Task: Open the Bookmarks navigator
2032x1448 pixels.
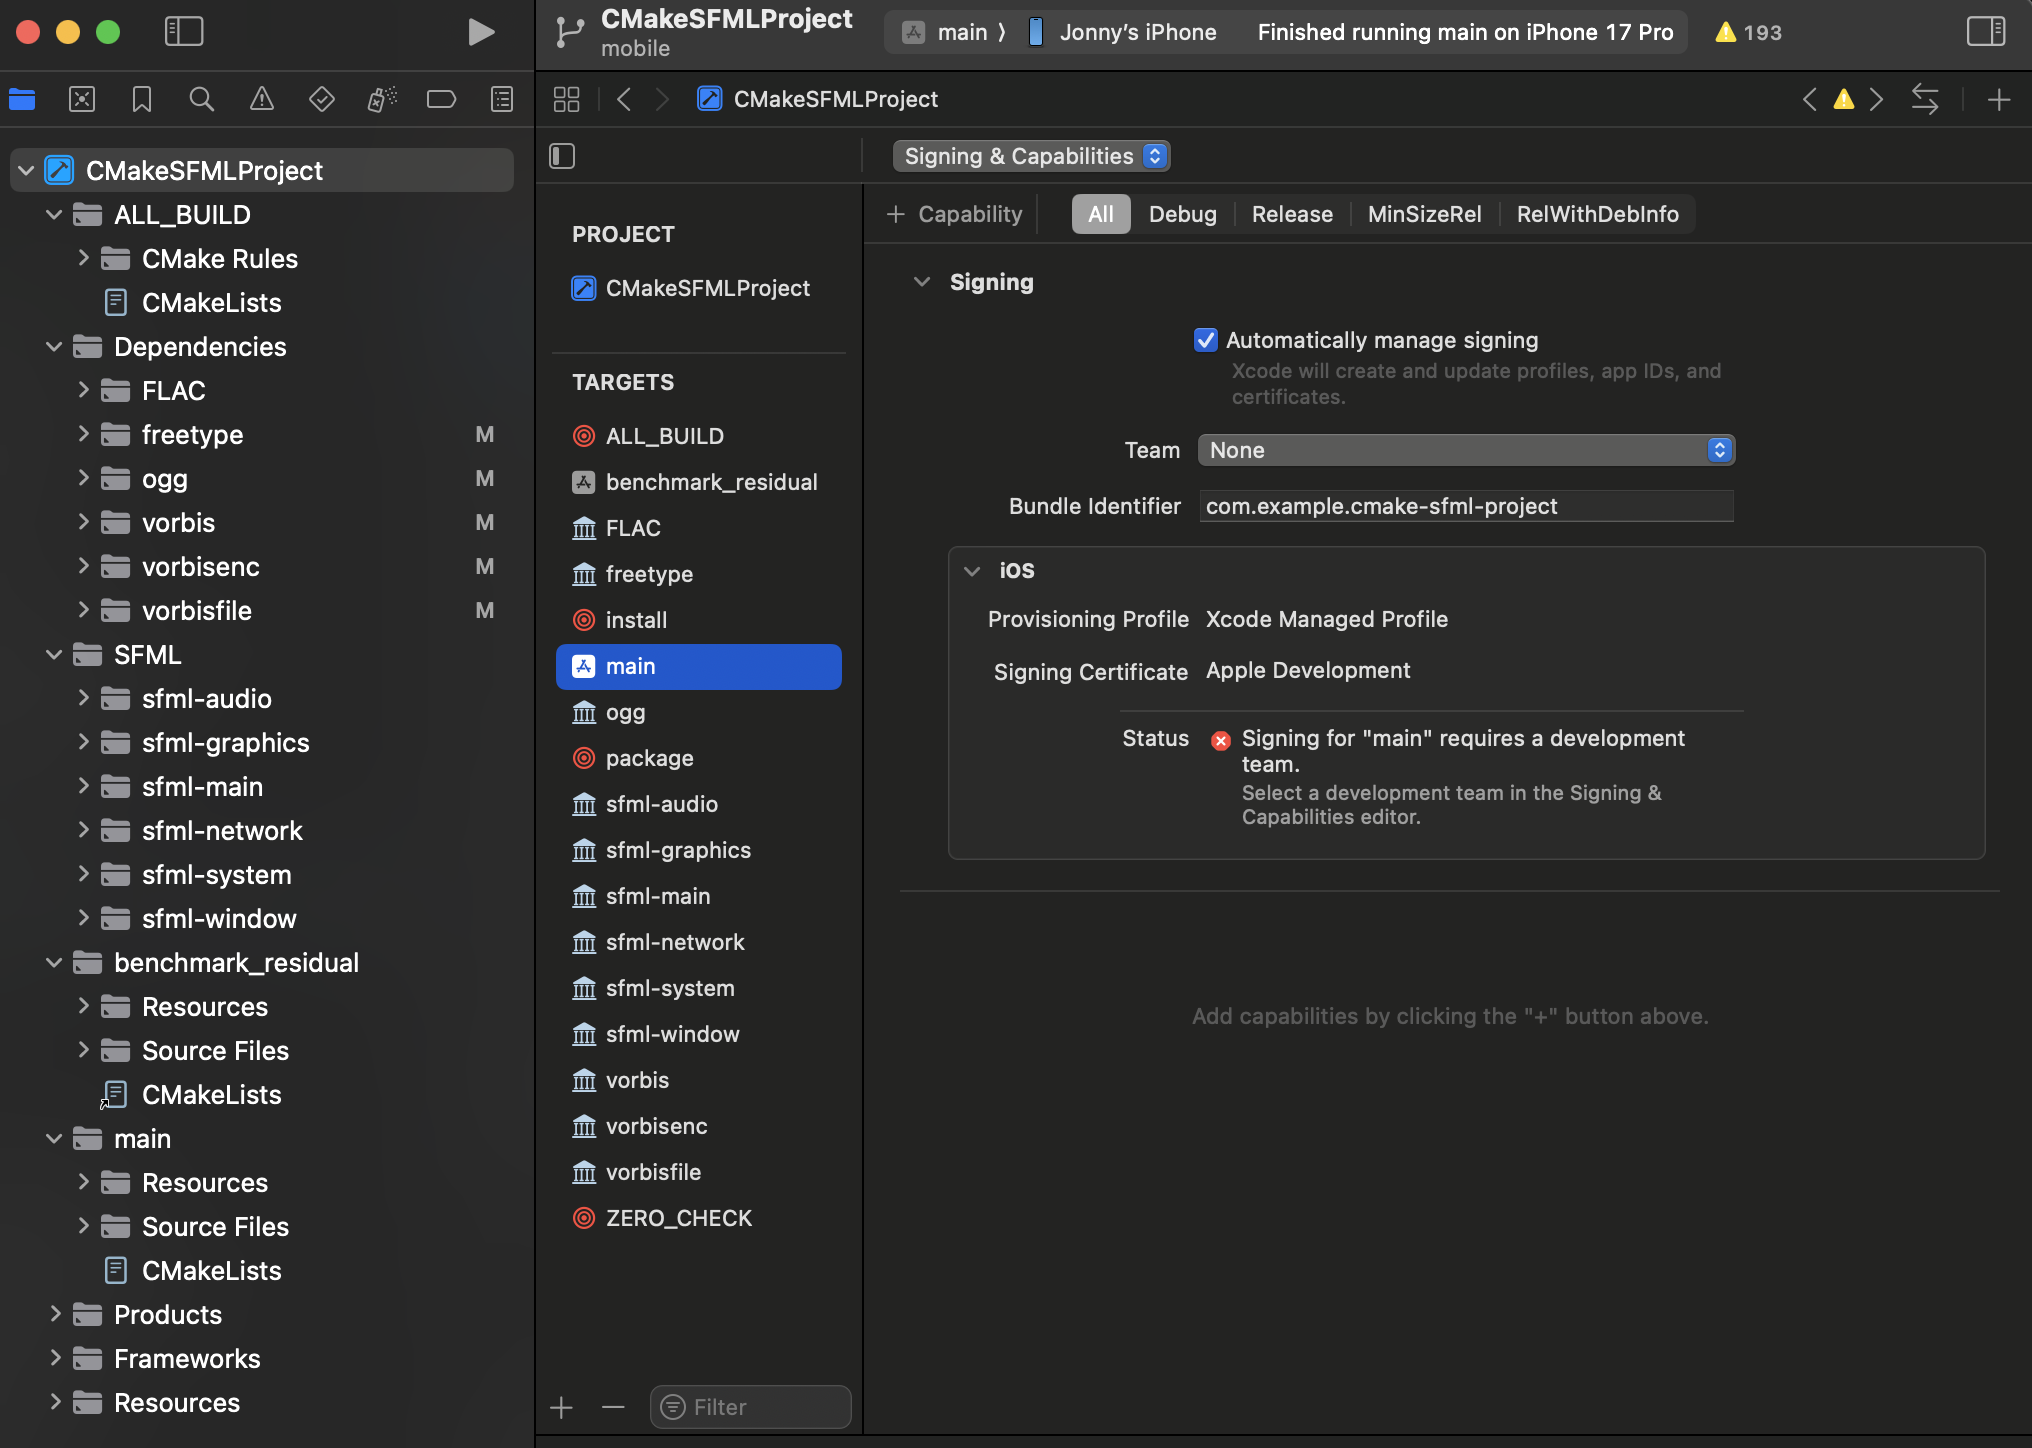Action: [141, 99]
